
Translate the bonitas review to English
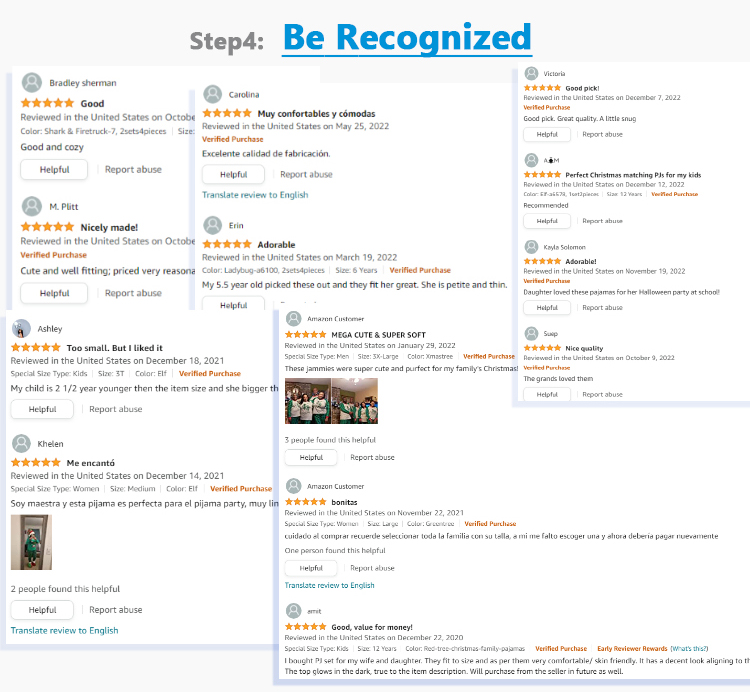[330, 585]
